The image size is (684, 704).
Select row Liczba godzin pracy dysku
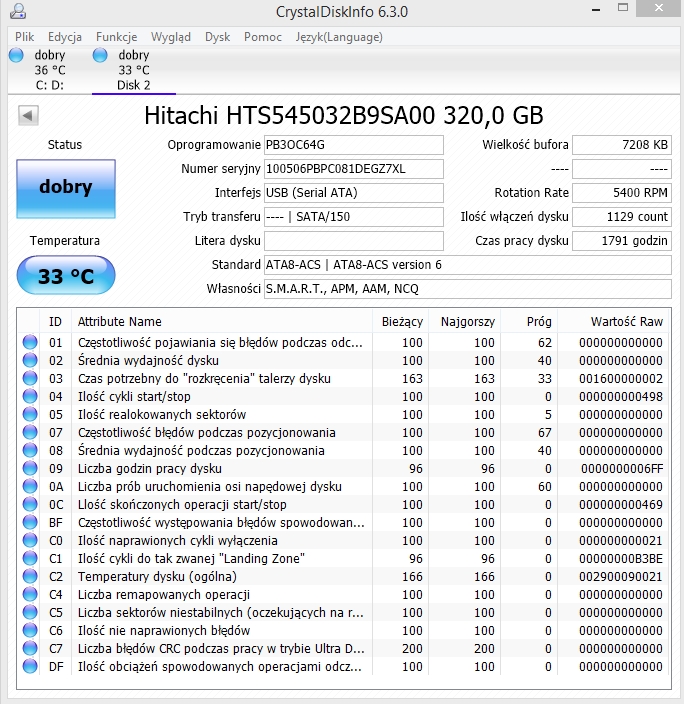[x=343, y=468]
